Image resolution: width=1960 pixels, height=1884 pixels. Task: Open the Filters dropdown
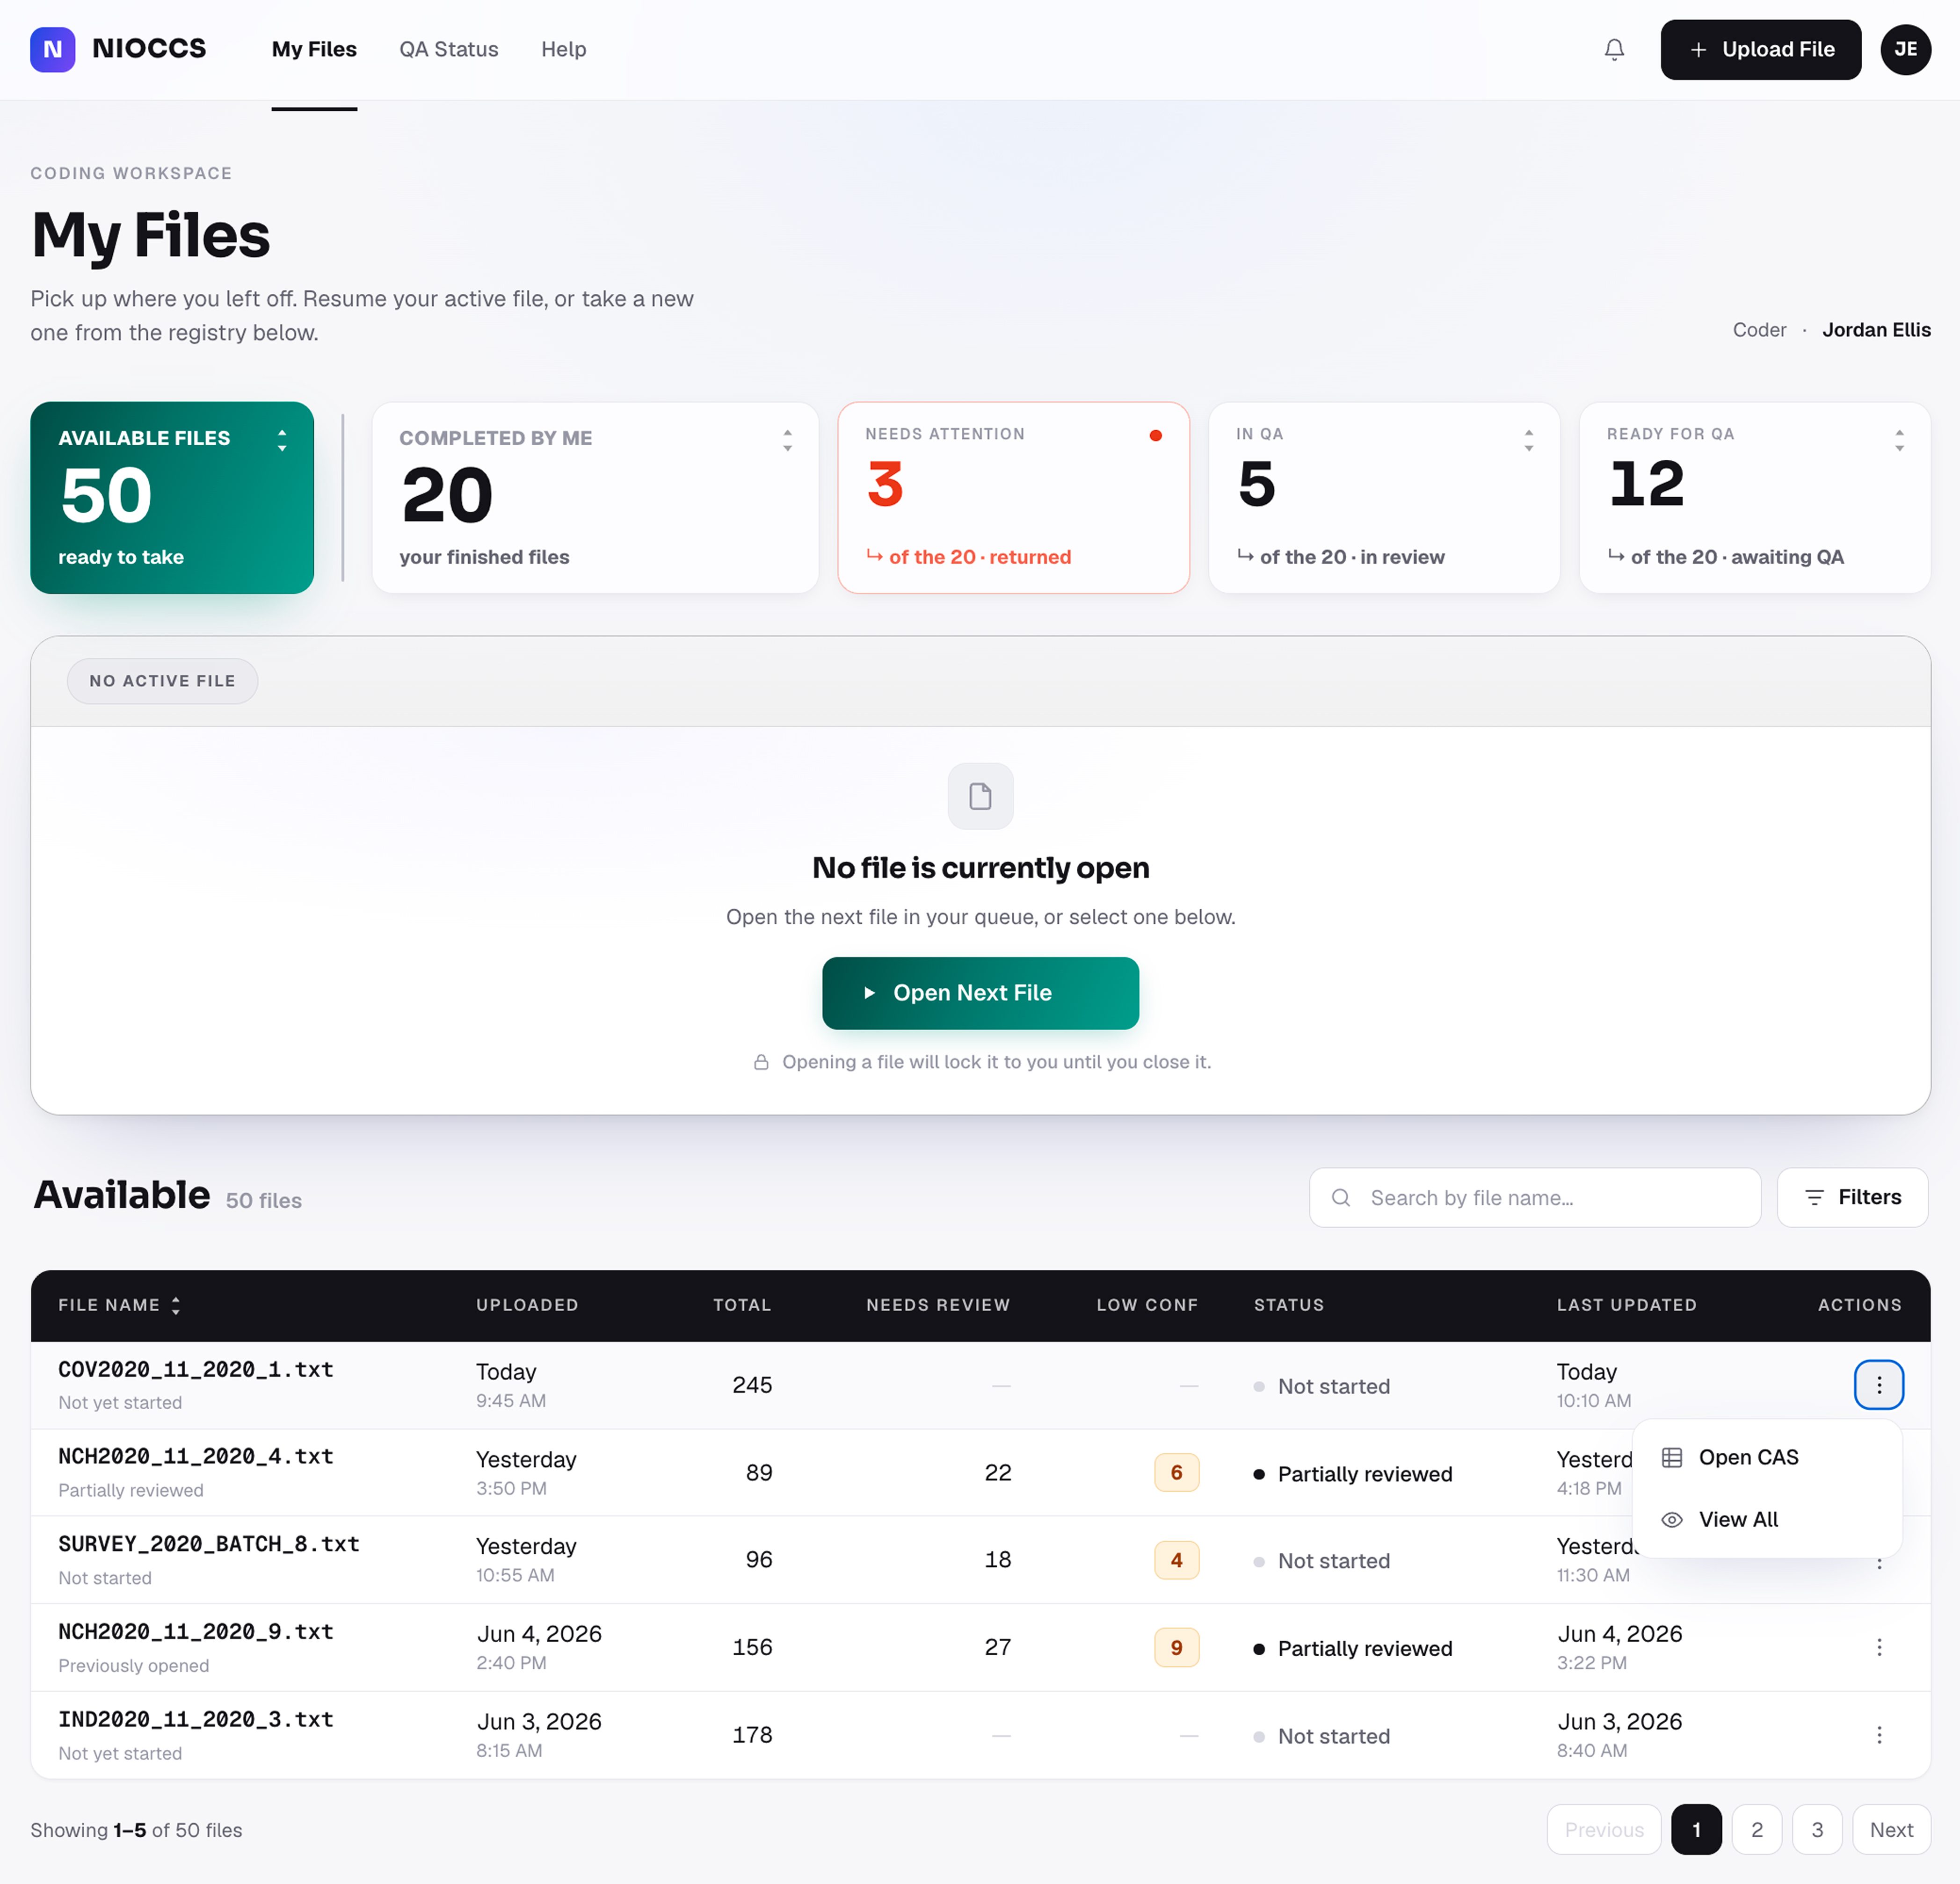point(1852,1197)
